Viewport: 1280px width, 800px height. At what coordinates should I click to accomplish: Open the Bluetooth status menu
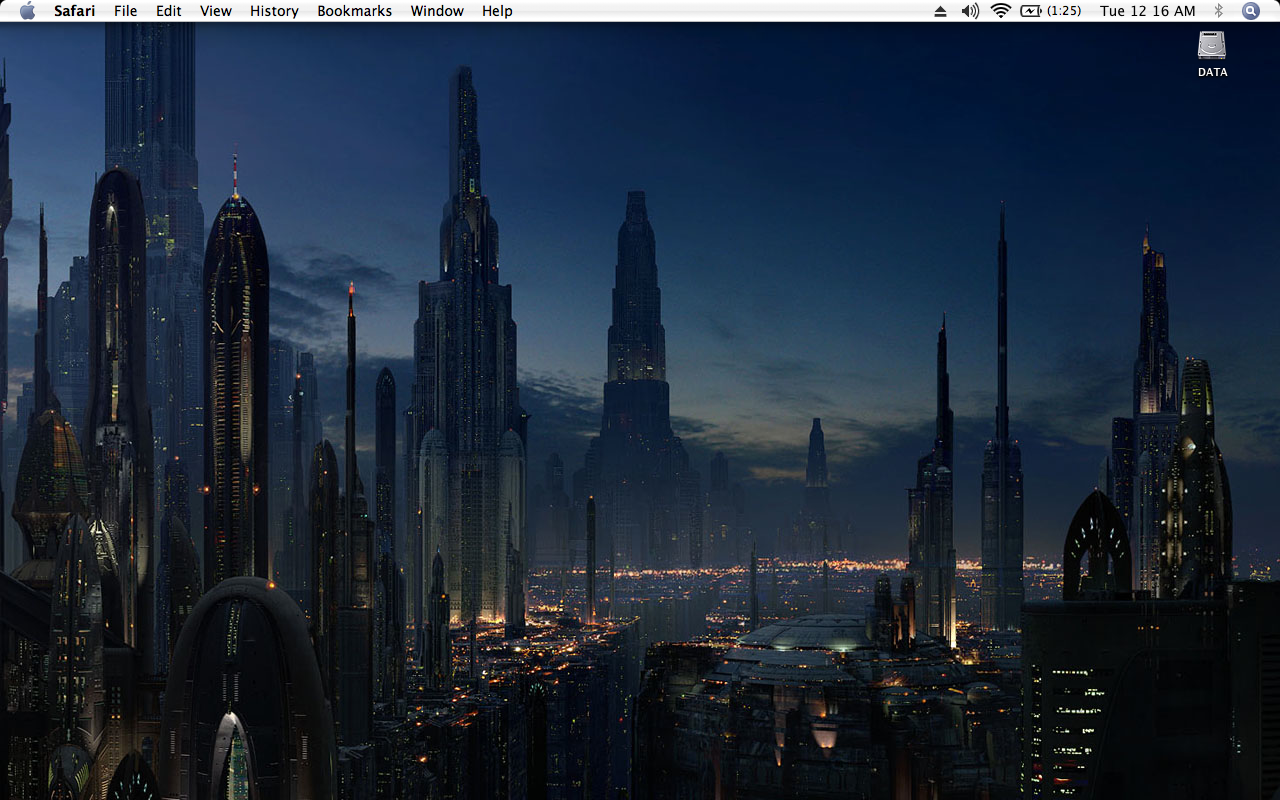[x=1218, y=11]
